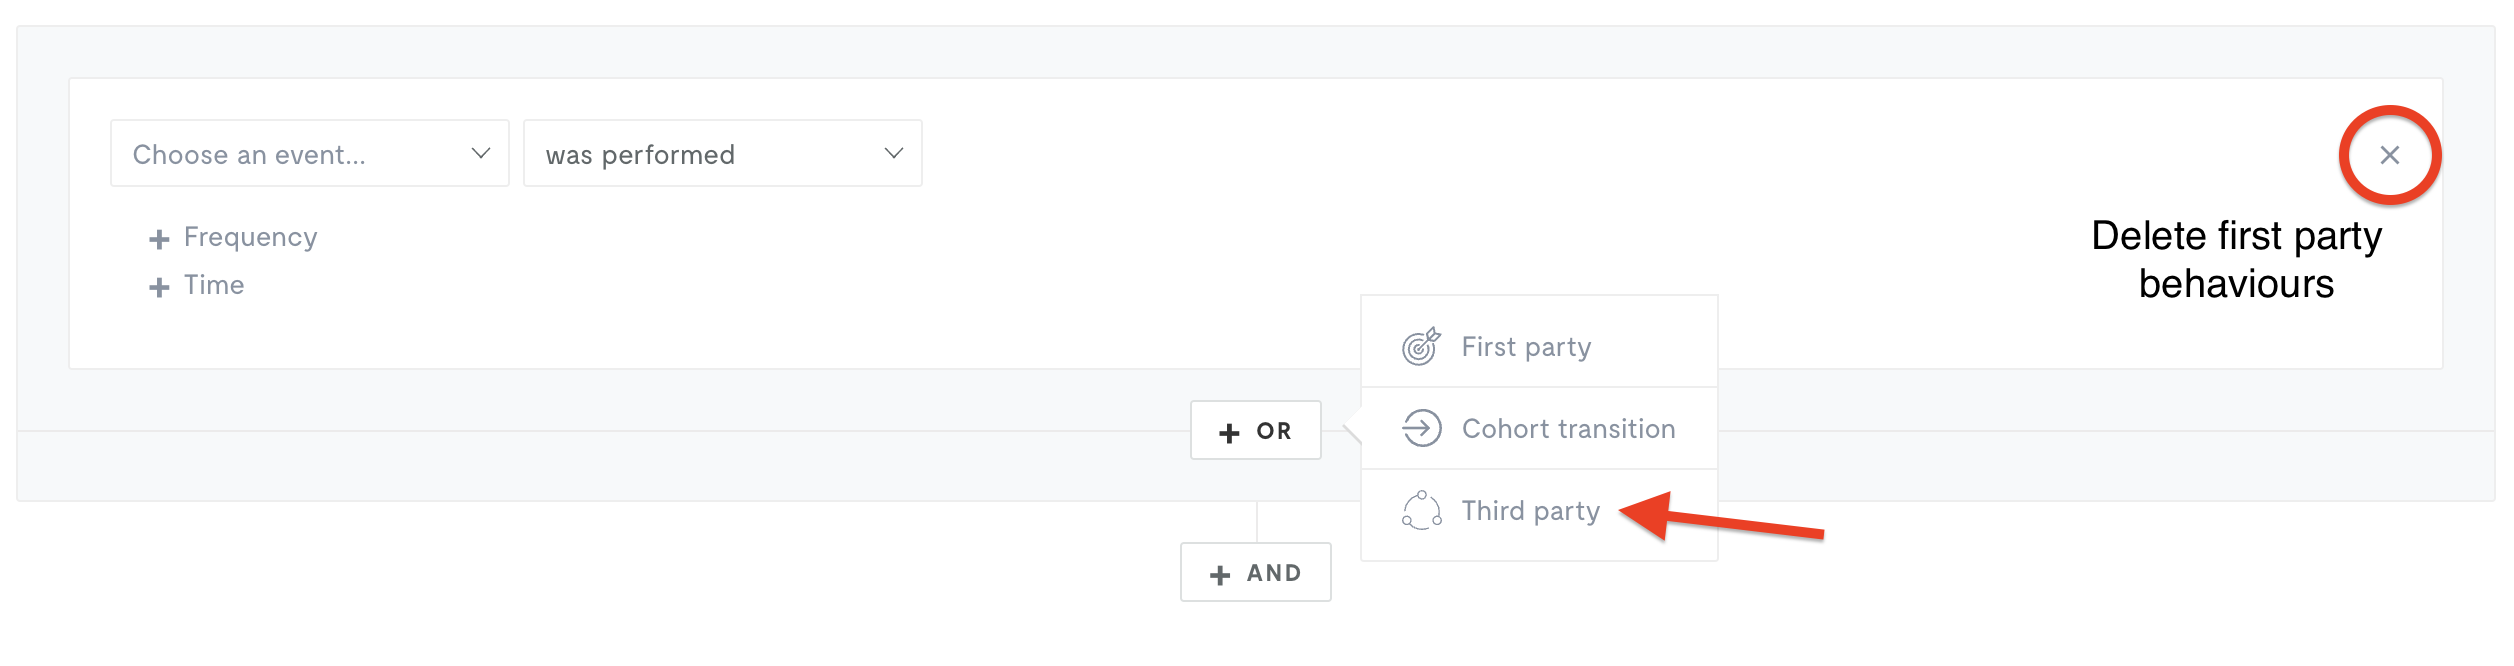
Task: Add a Frequency filter
Action: click(x=233, y=238)
